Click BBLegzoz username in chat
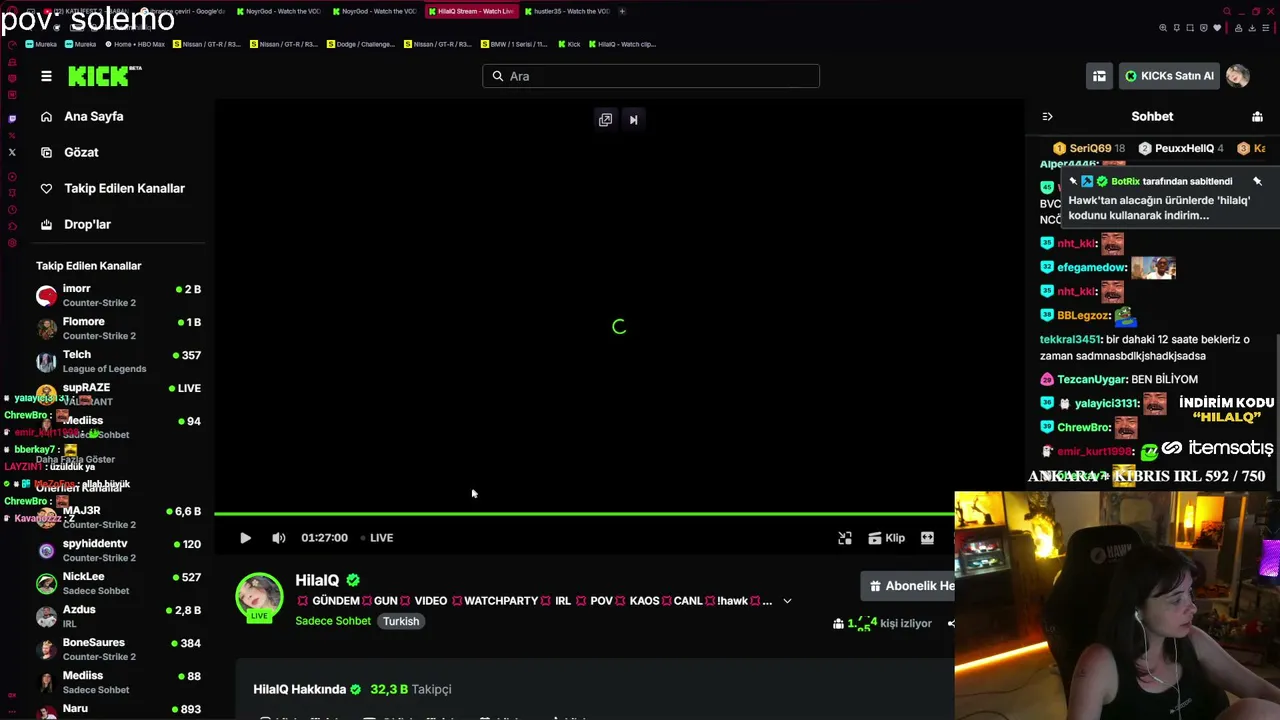1280x720 pixels. [x=1085, y=315]
